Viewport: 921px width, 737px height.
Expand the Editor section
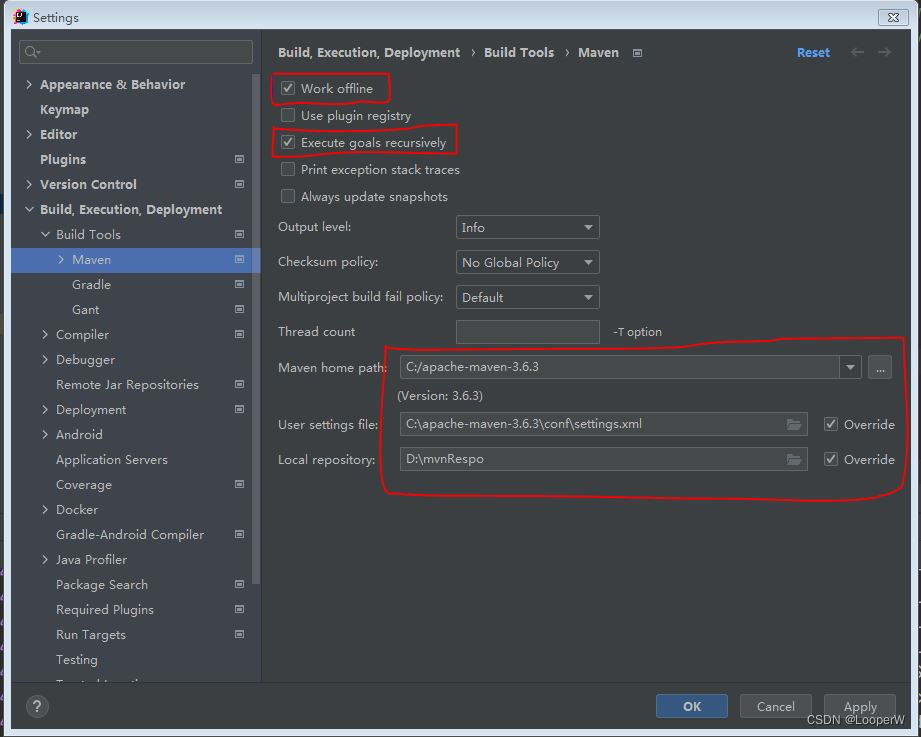click(29, 134)
